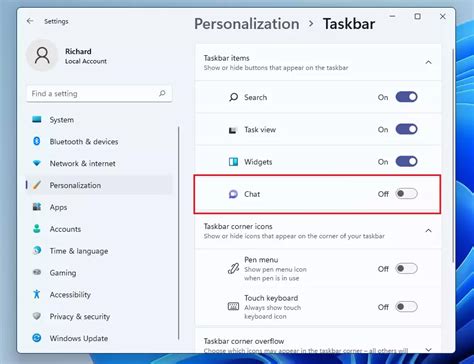Click the right pane vertical scrollbar
This screenshot has height=364, width=474.
[453, 155]
